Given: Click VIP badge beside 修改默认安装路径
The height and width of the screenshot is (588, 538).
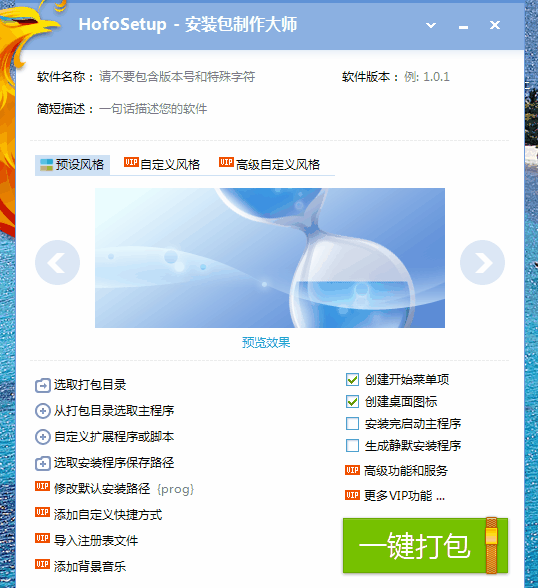Looking at the screenshot, I should pos(42,486).
